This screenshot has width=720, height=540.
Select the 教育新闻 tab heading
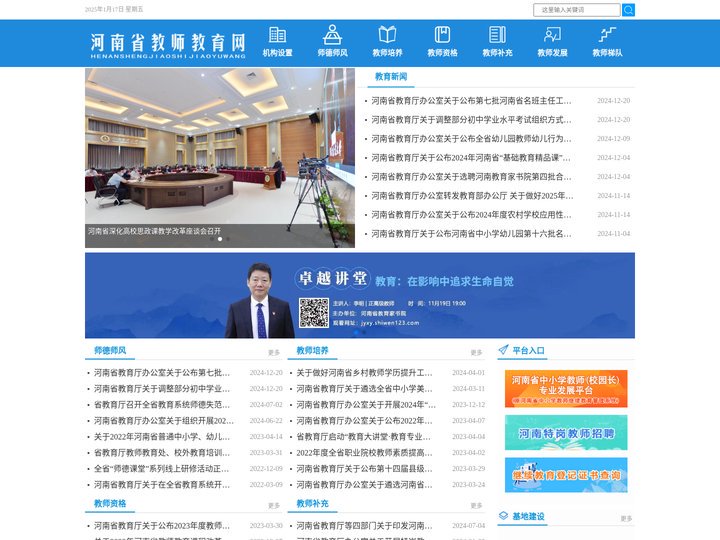click(x=391, y=77)
